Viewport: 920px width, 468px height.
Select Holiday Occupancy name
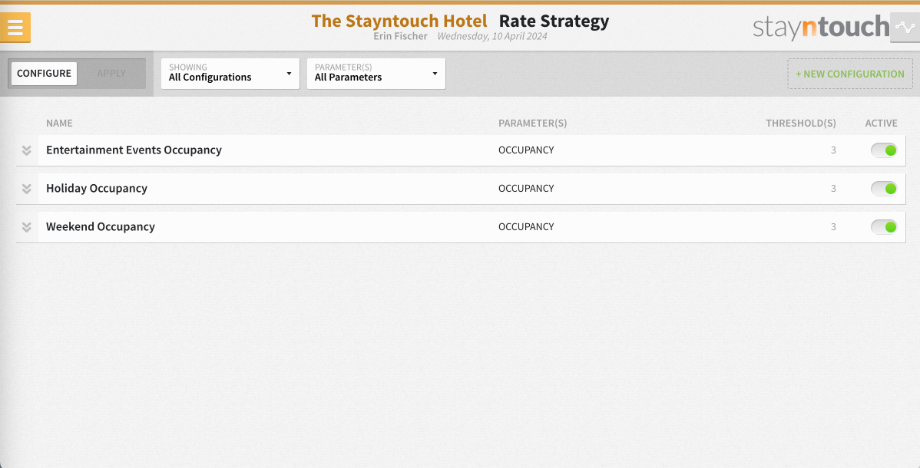pyautogui.click(x=97, y=188)
